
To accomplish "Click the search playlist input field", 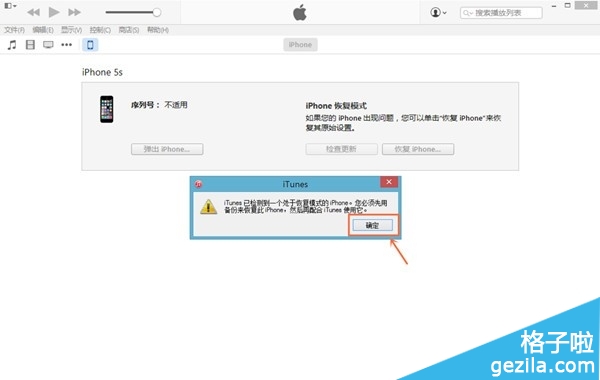I will point(501,13).
